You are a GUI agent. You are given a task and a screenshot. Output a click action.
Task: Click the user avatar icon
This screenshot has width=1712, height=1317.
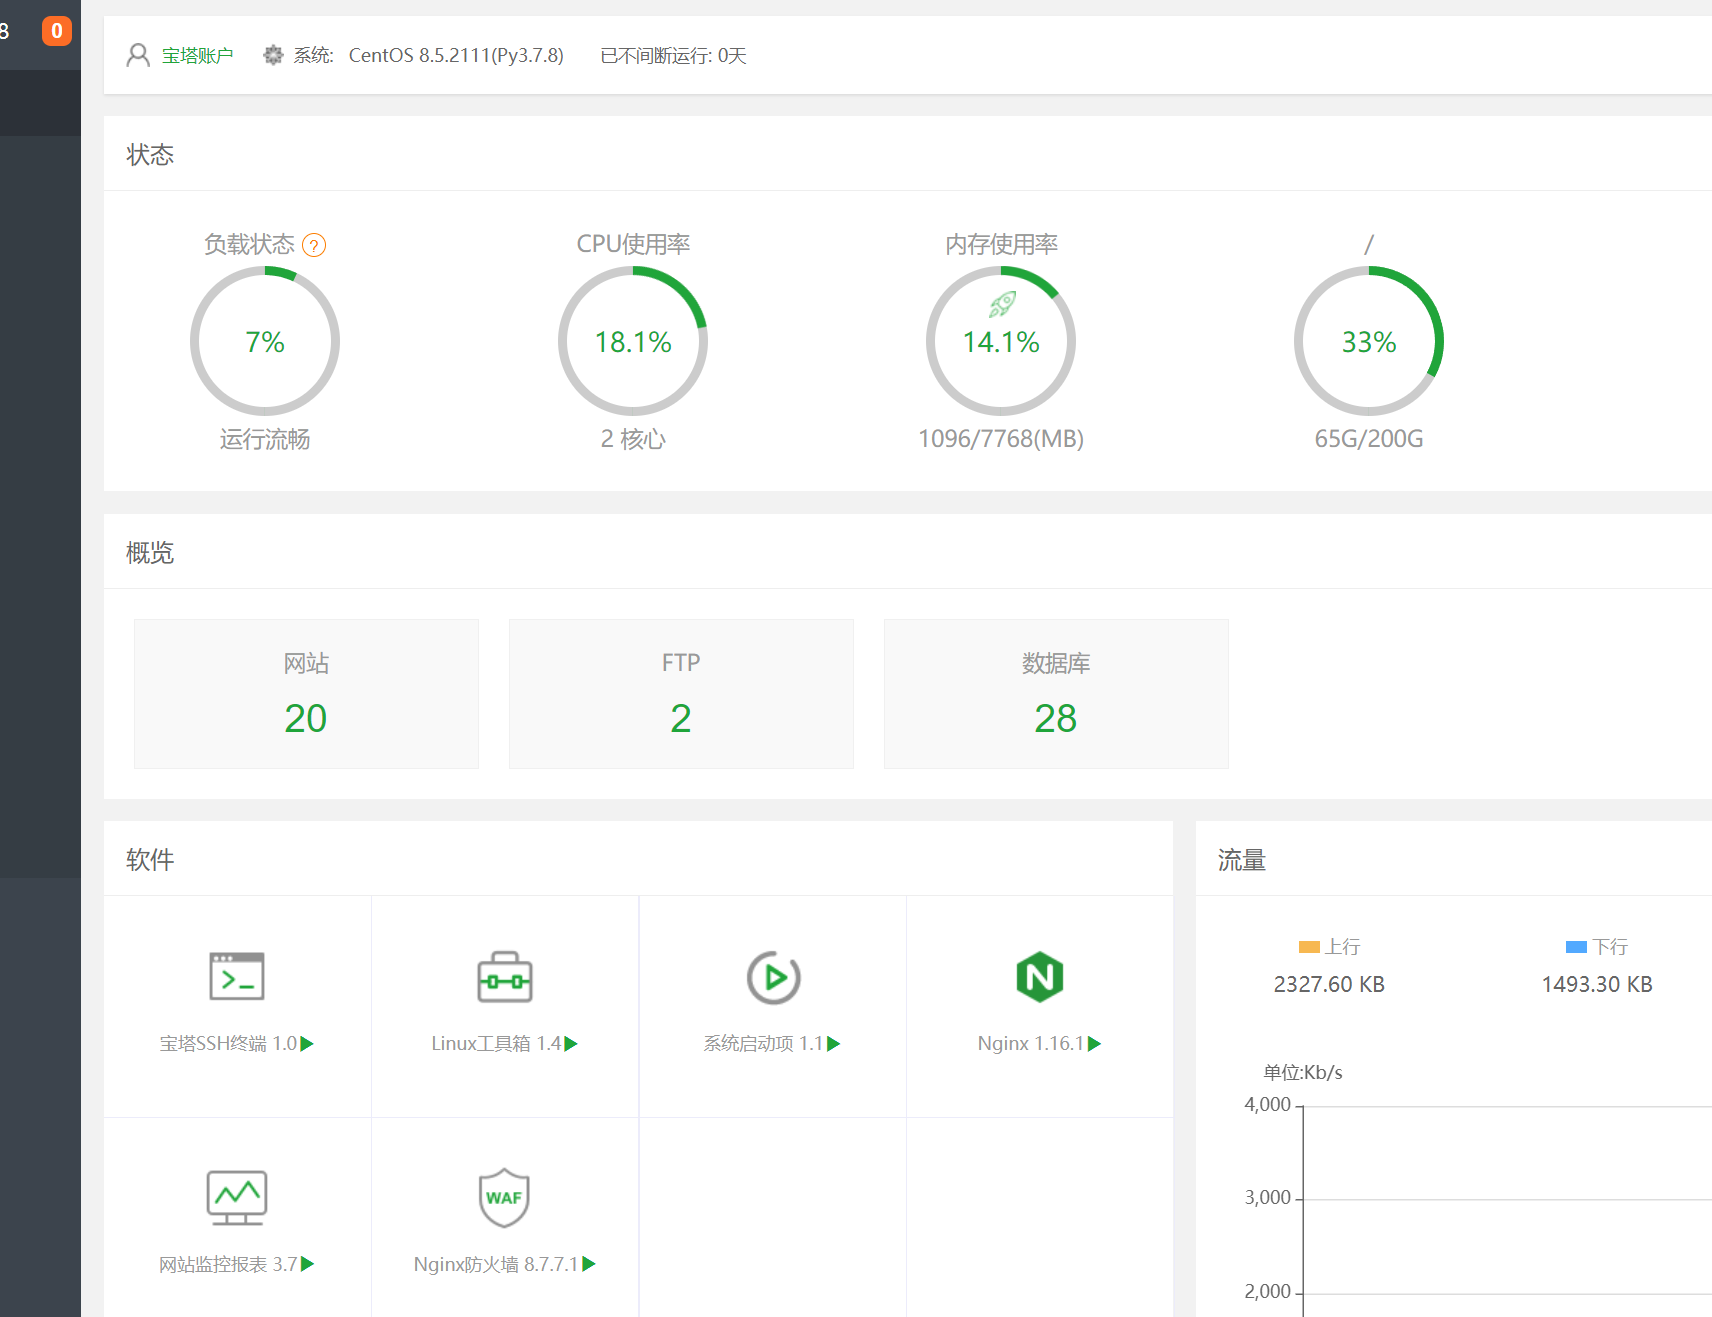138,55
